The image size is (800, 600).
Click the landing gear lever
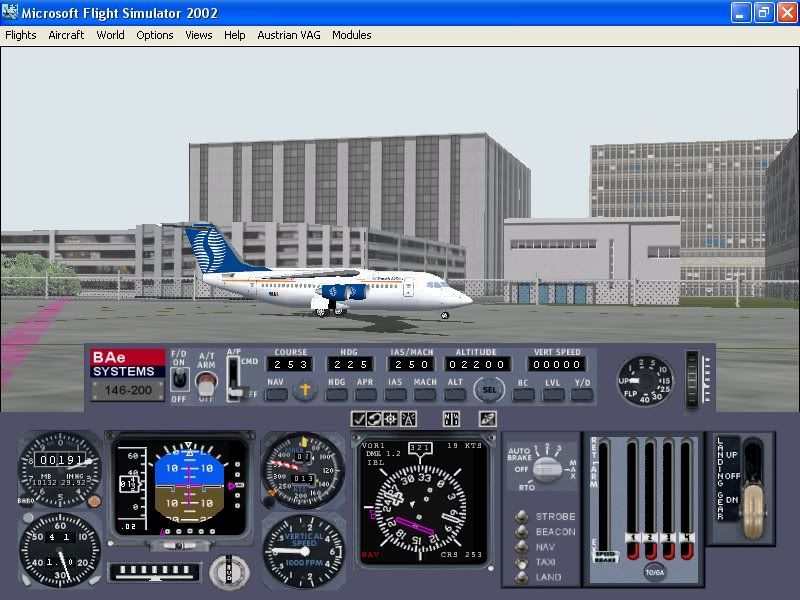pyautogui.click(x=751, y=500)
